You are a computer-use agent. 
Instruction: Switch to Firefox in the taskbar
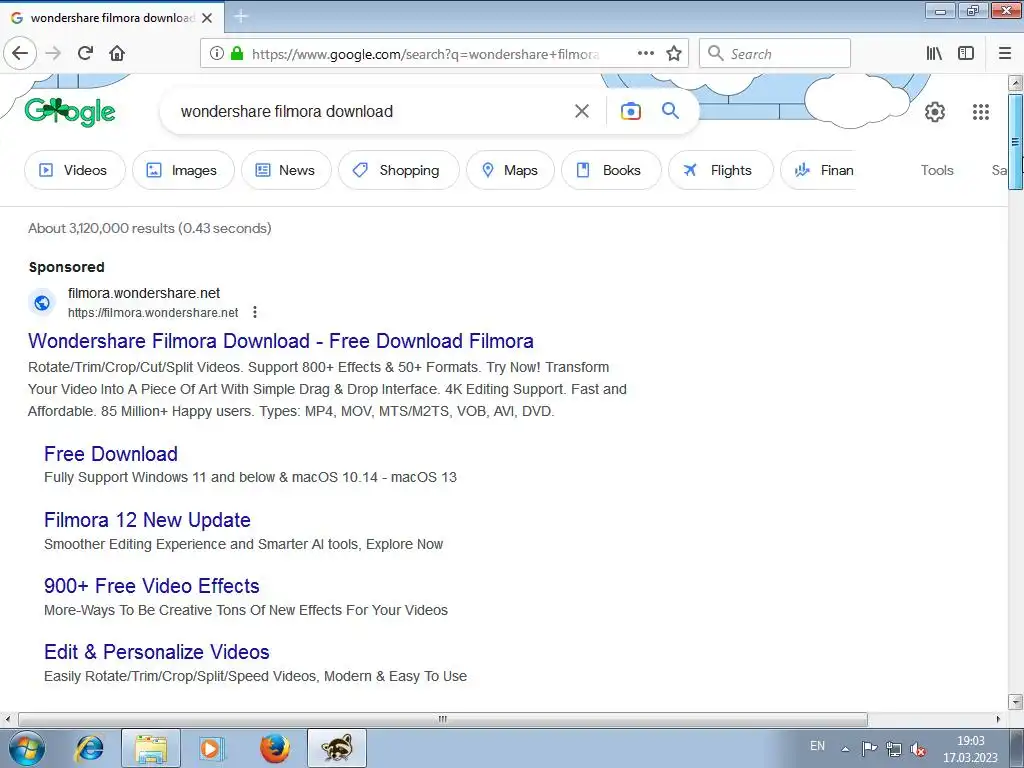point(274,748)
